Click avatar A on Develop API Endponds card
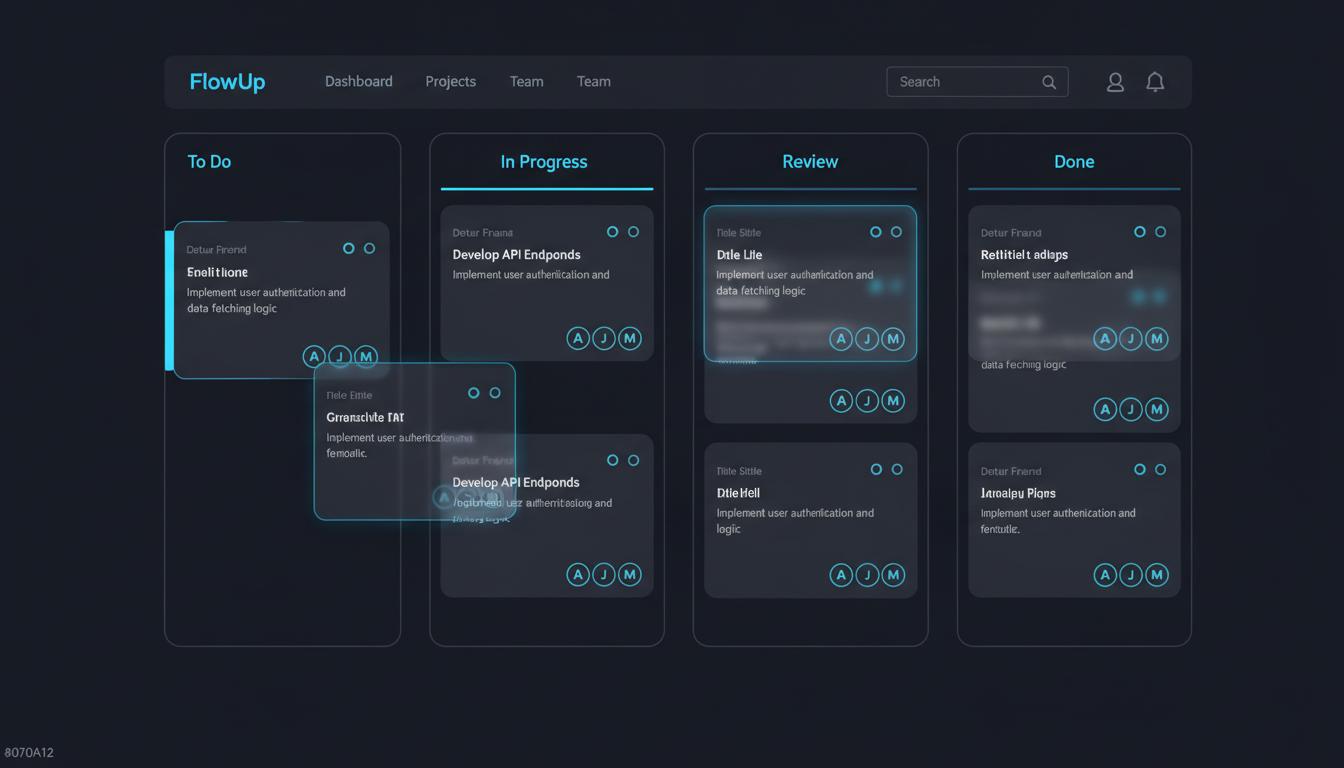 578,338
